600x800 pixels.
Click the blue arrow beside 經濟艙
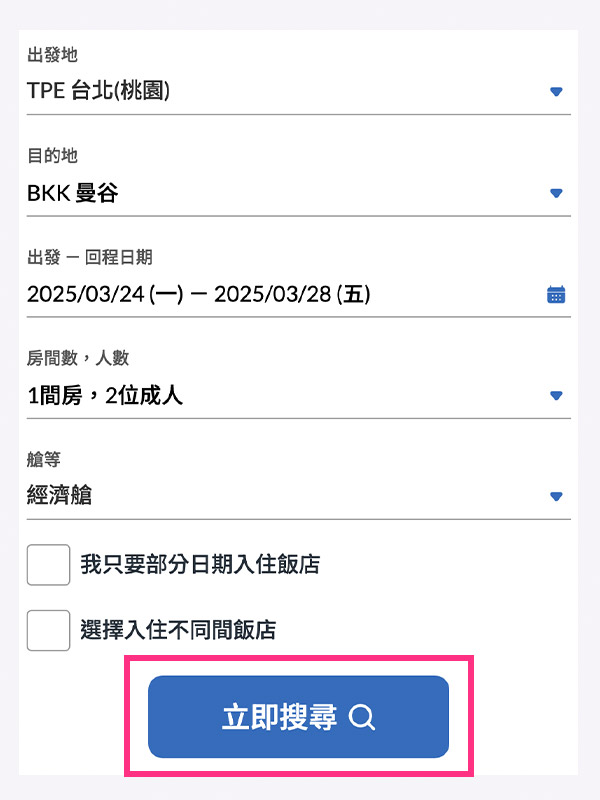pos(557,496)
